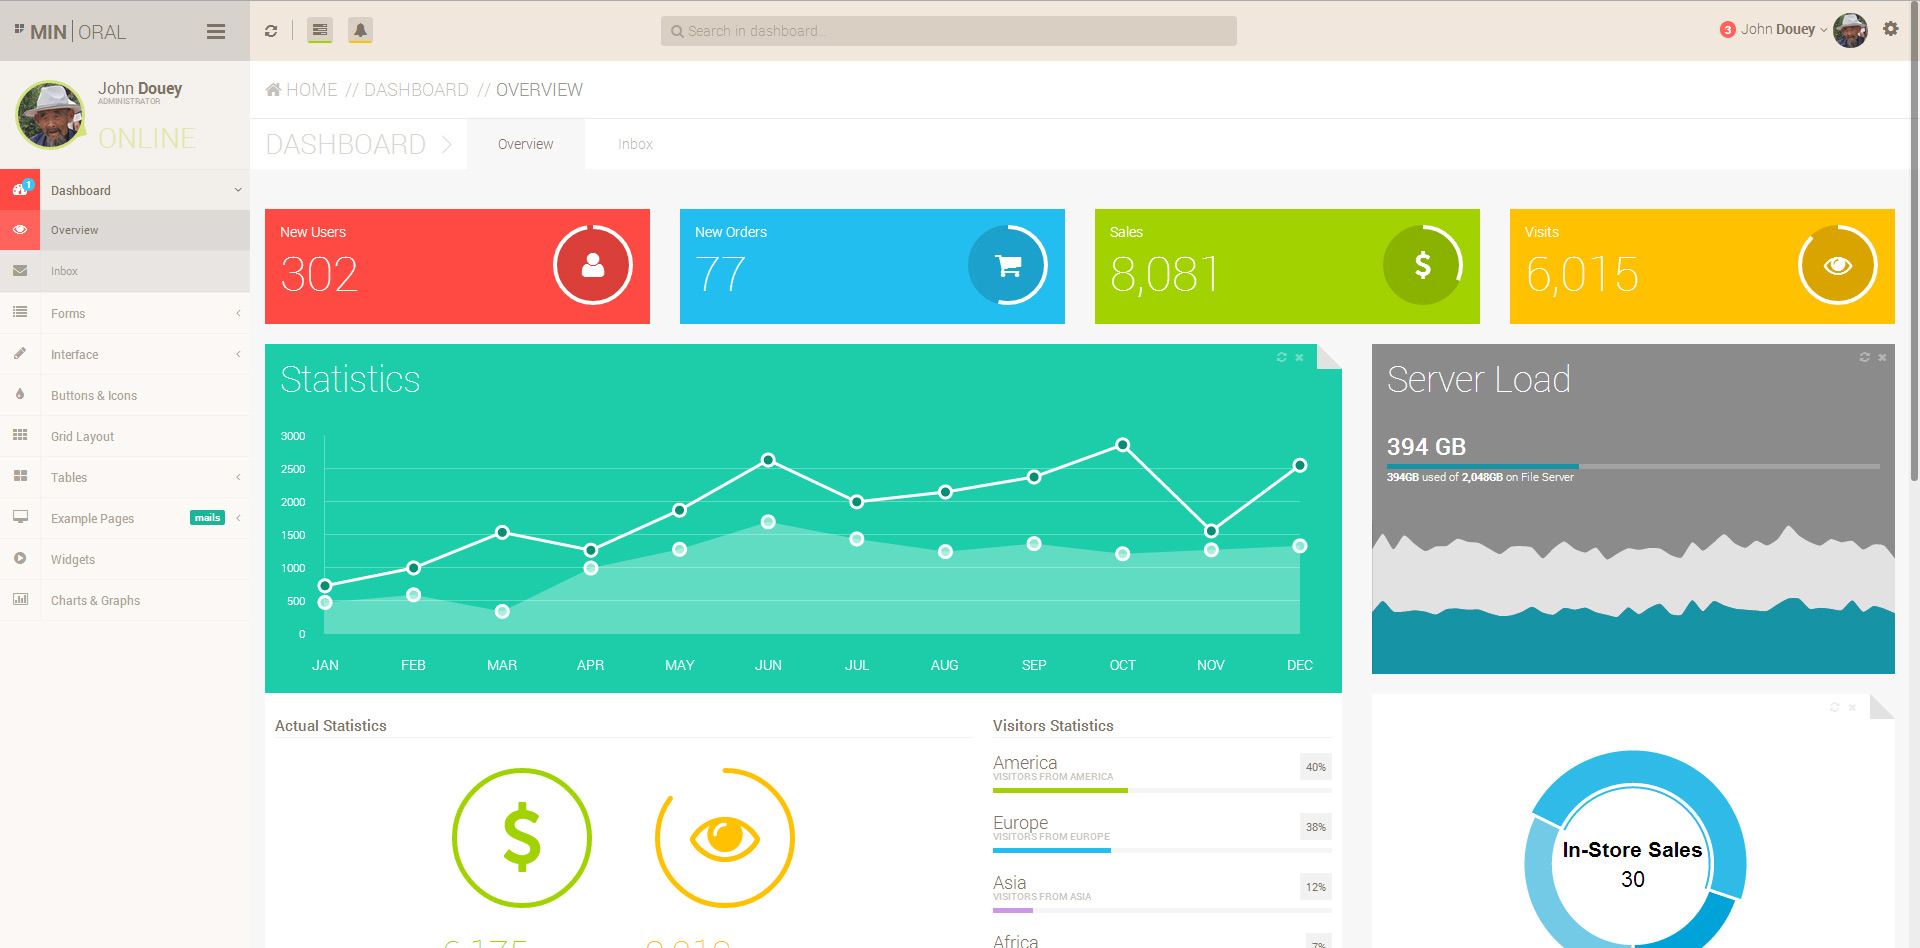Refresh the Statistics panel
This screenshot has height=948, width=1920.
pyautogui.click(x=1281, y=357)
